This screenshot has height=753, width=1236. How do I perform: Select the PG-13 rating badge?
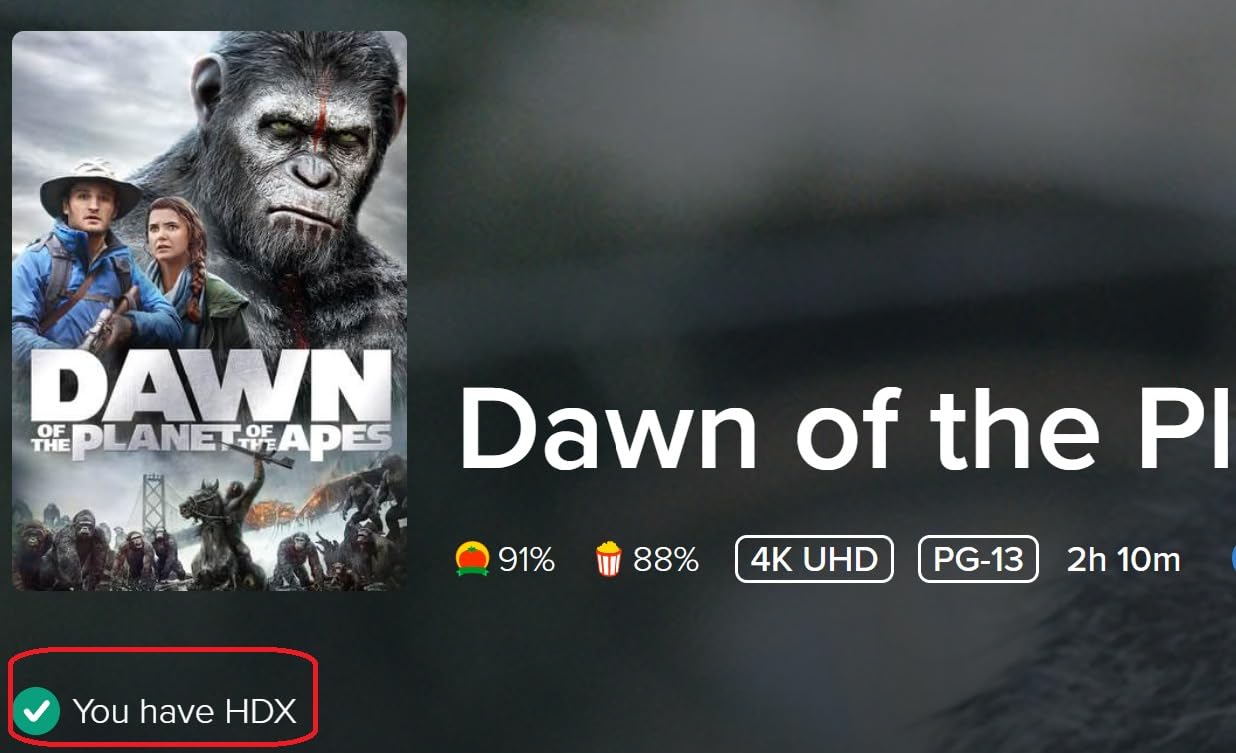(x=978, y=559)
